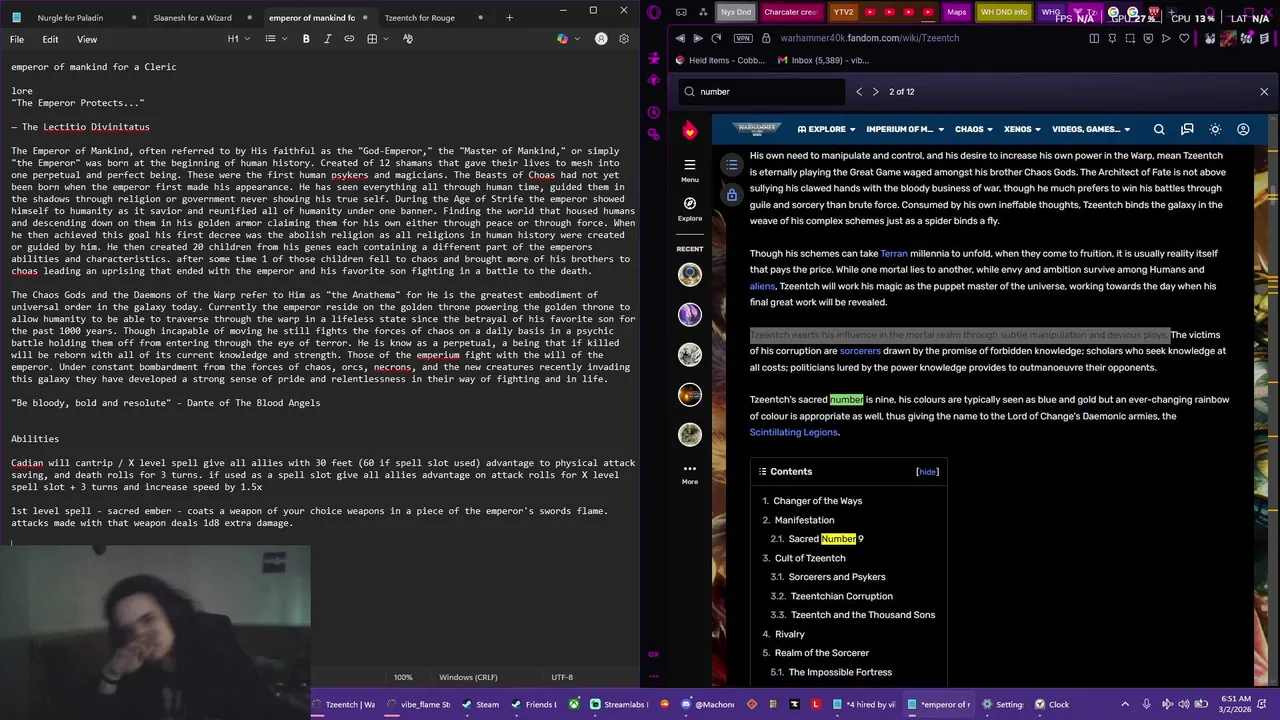Follow the sorcerers link
The width and height of the screenshot is (1280, 720).
pos(860,351)
